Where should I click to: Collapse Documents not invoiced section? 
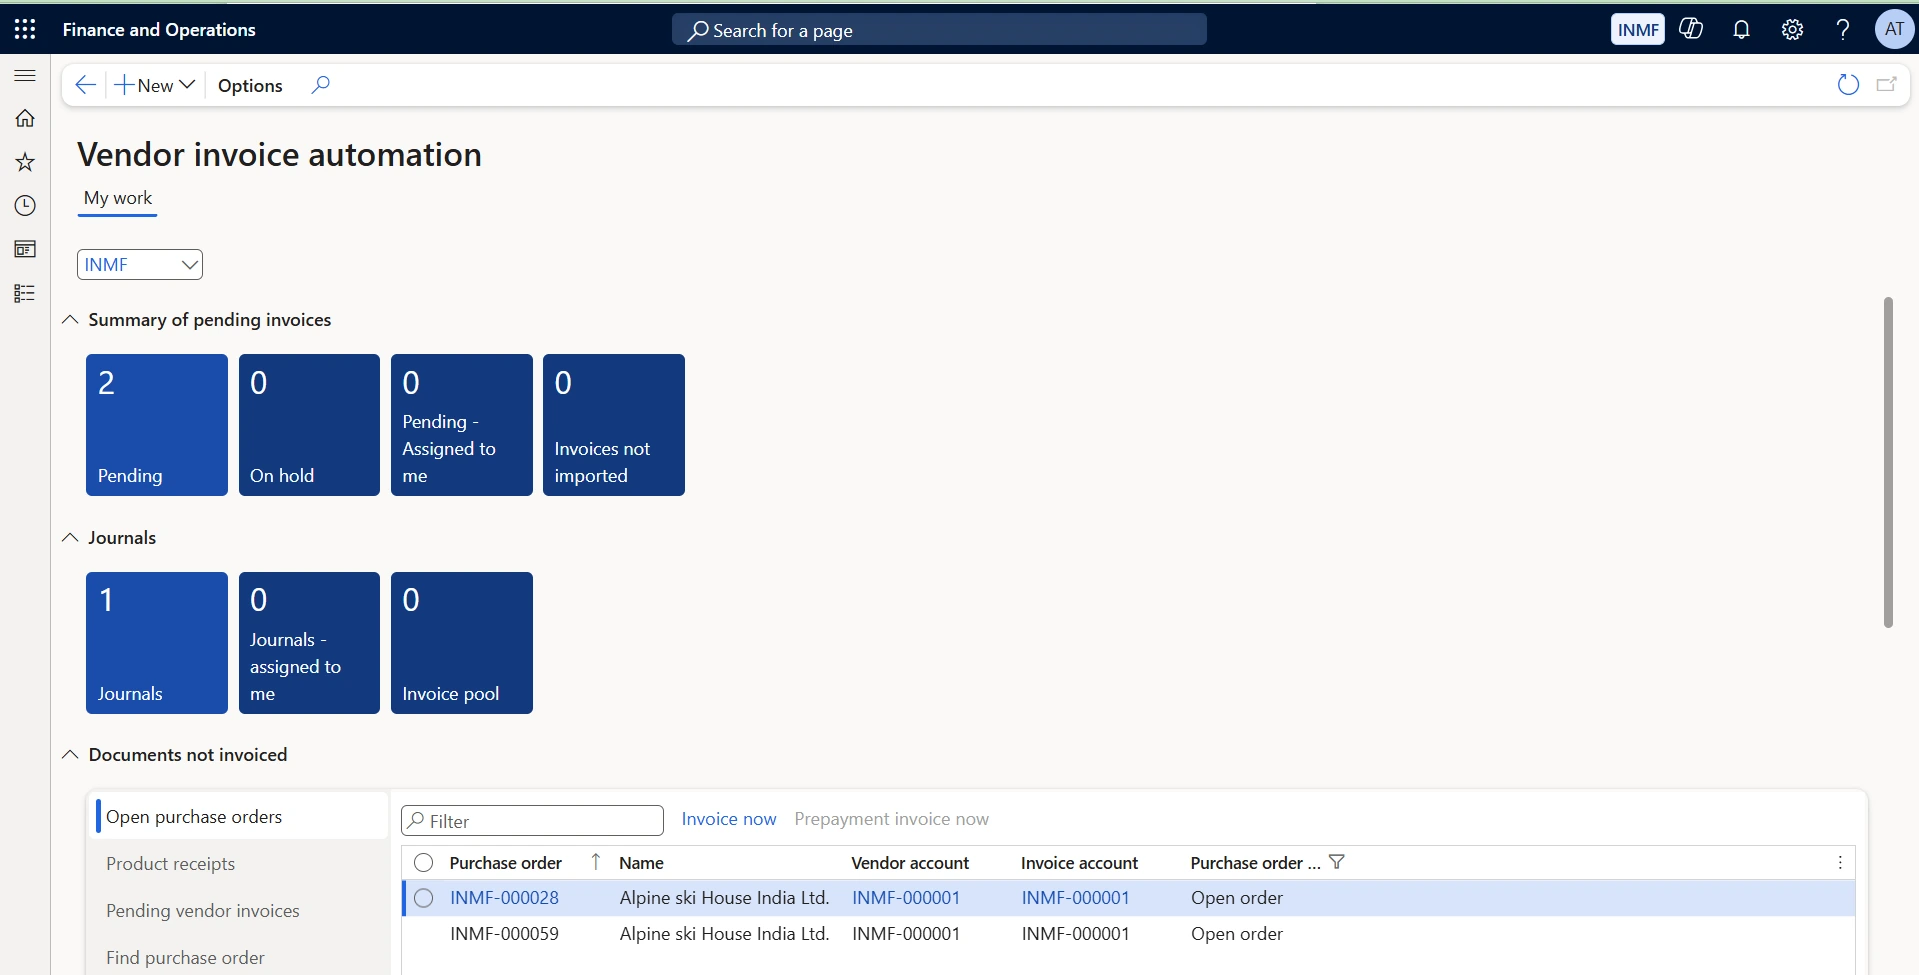pyautogui.click(x=70, y=755)
